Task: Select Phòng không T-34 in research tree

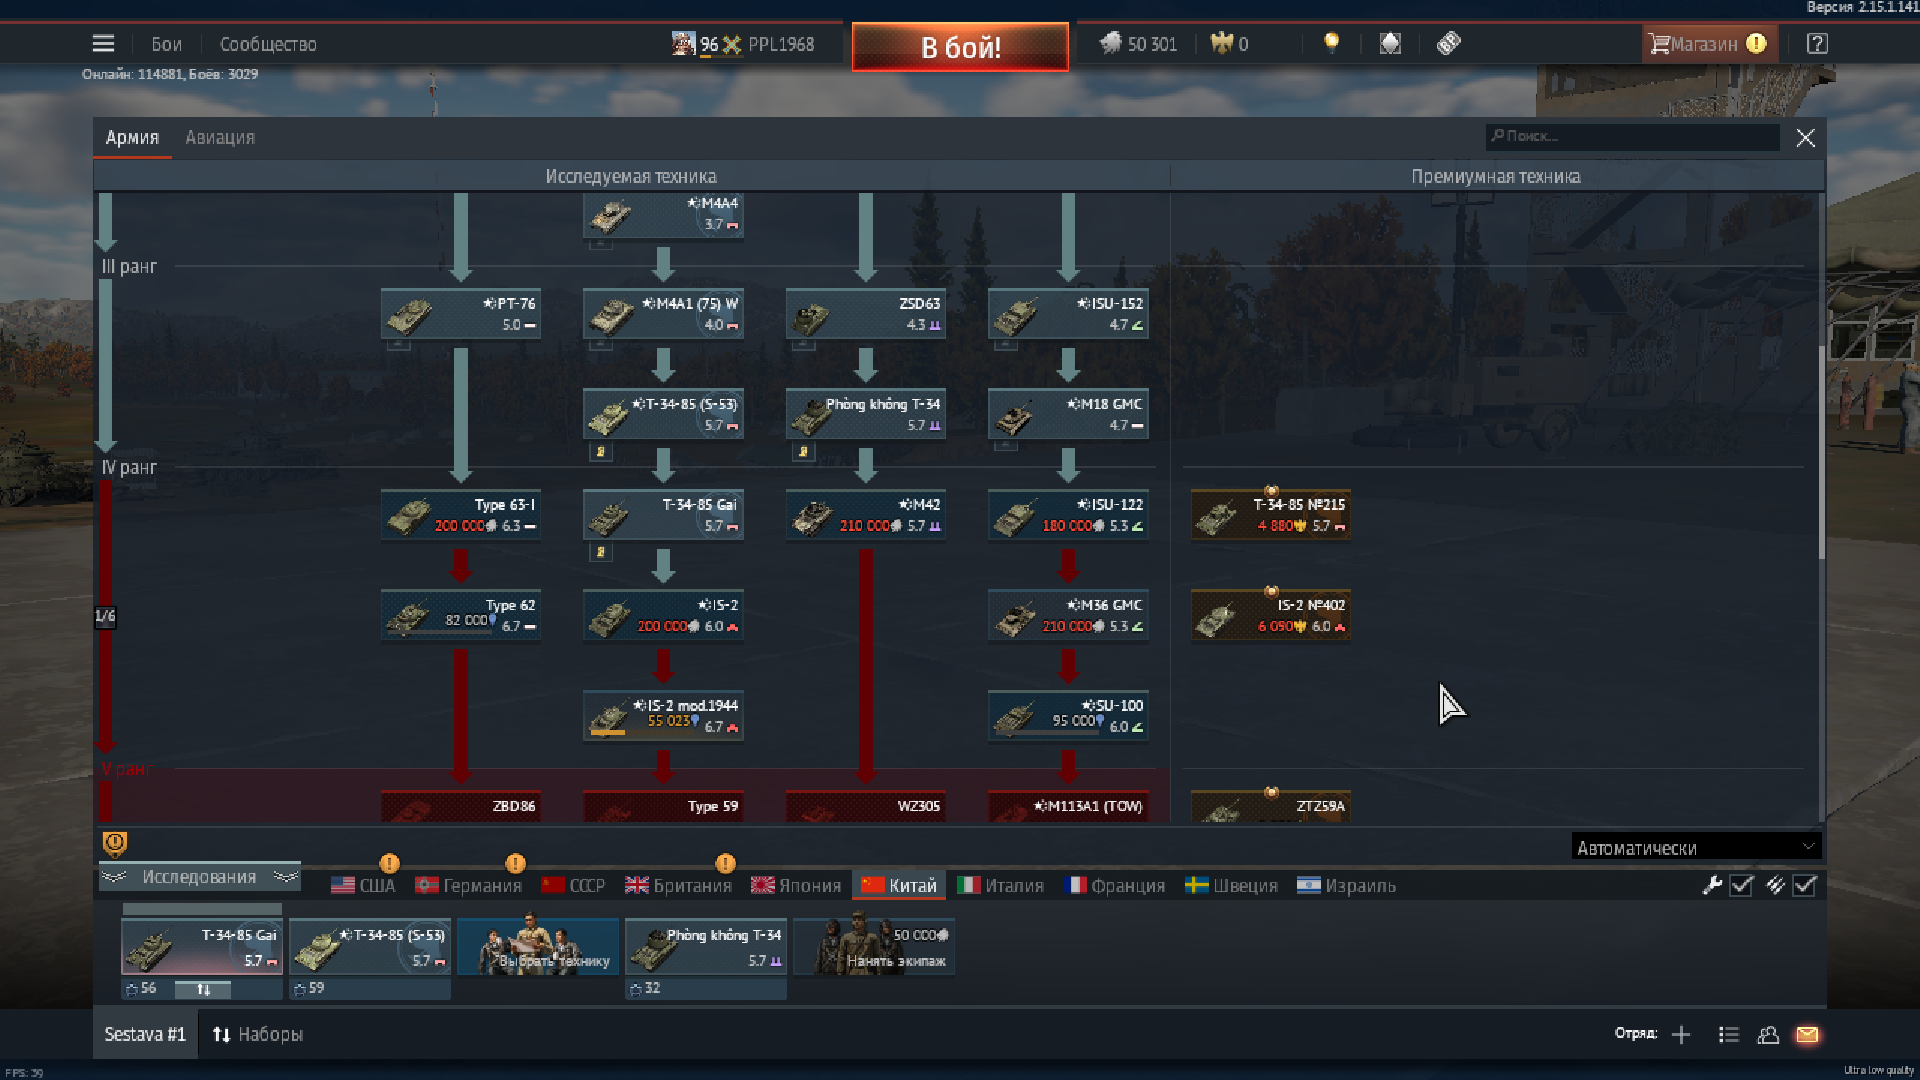Action: [866, 414]
